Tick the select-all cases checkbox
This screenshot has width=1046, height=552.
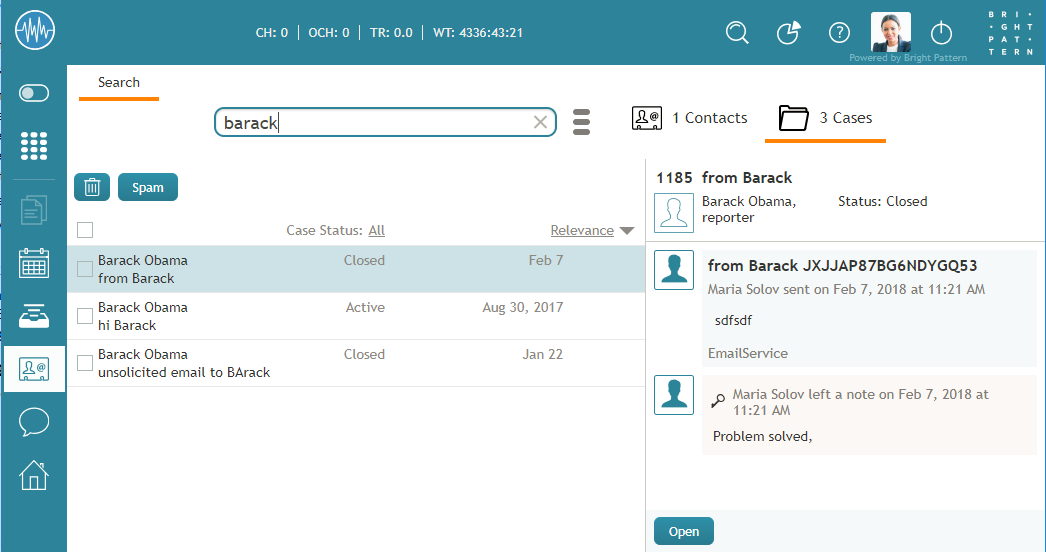(85, 230)
